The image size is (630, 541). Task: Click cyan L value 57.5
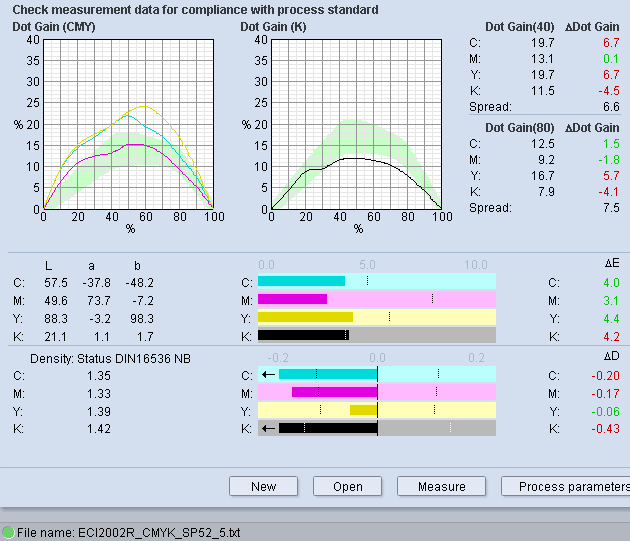point(56,283)
